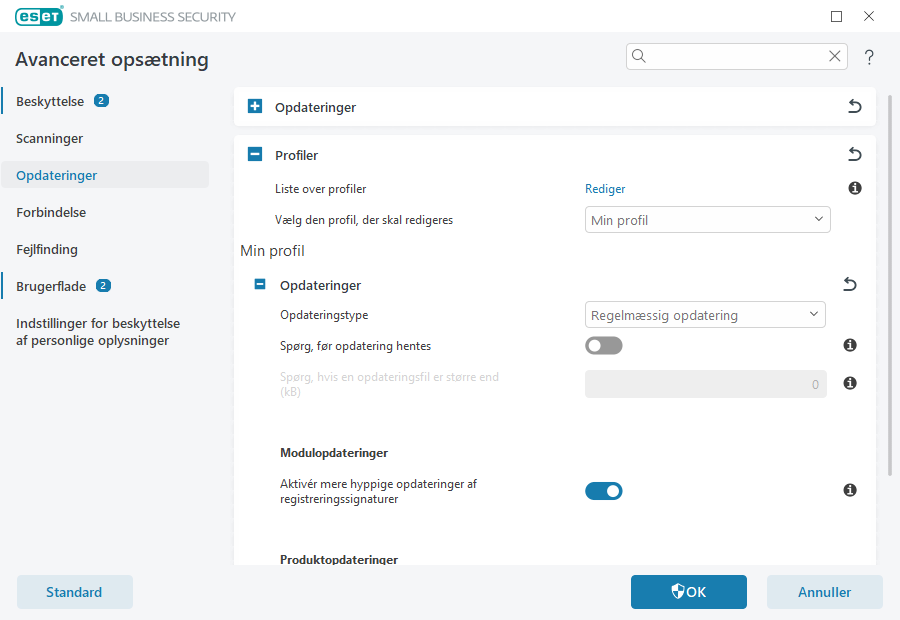The height and width of the screenshot is (620, 900).
Task: Click the revert arrow beside Min profil's Opdateringer
Action: tap(849, 284)
